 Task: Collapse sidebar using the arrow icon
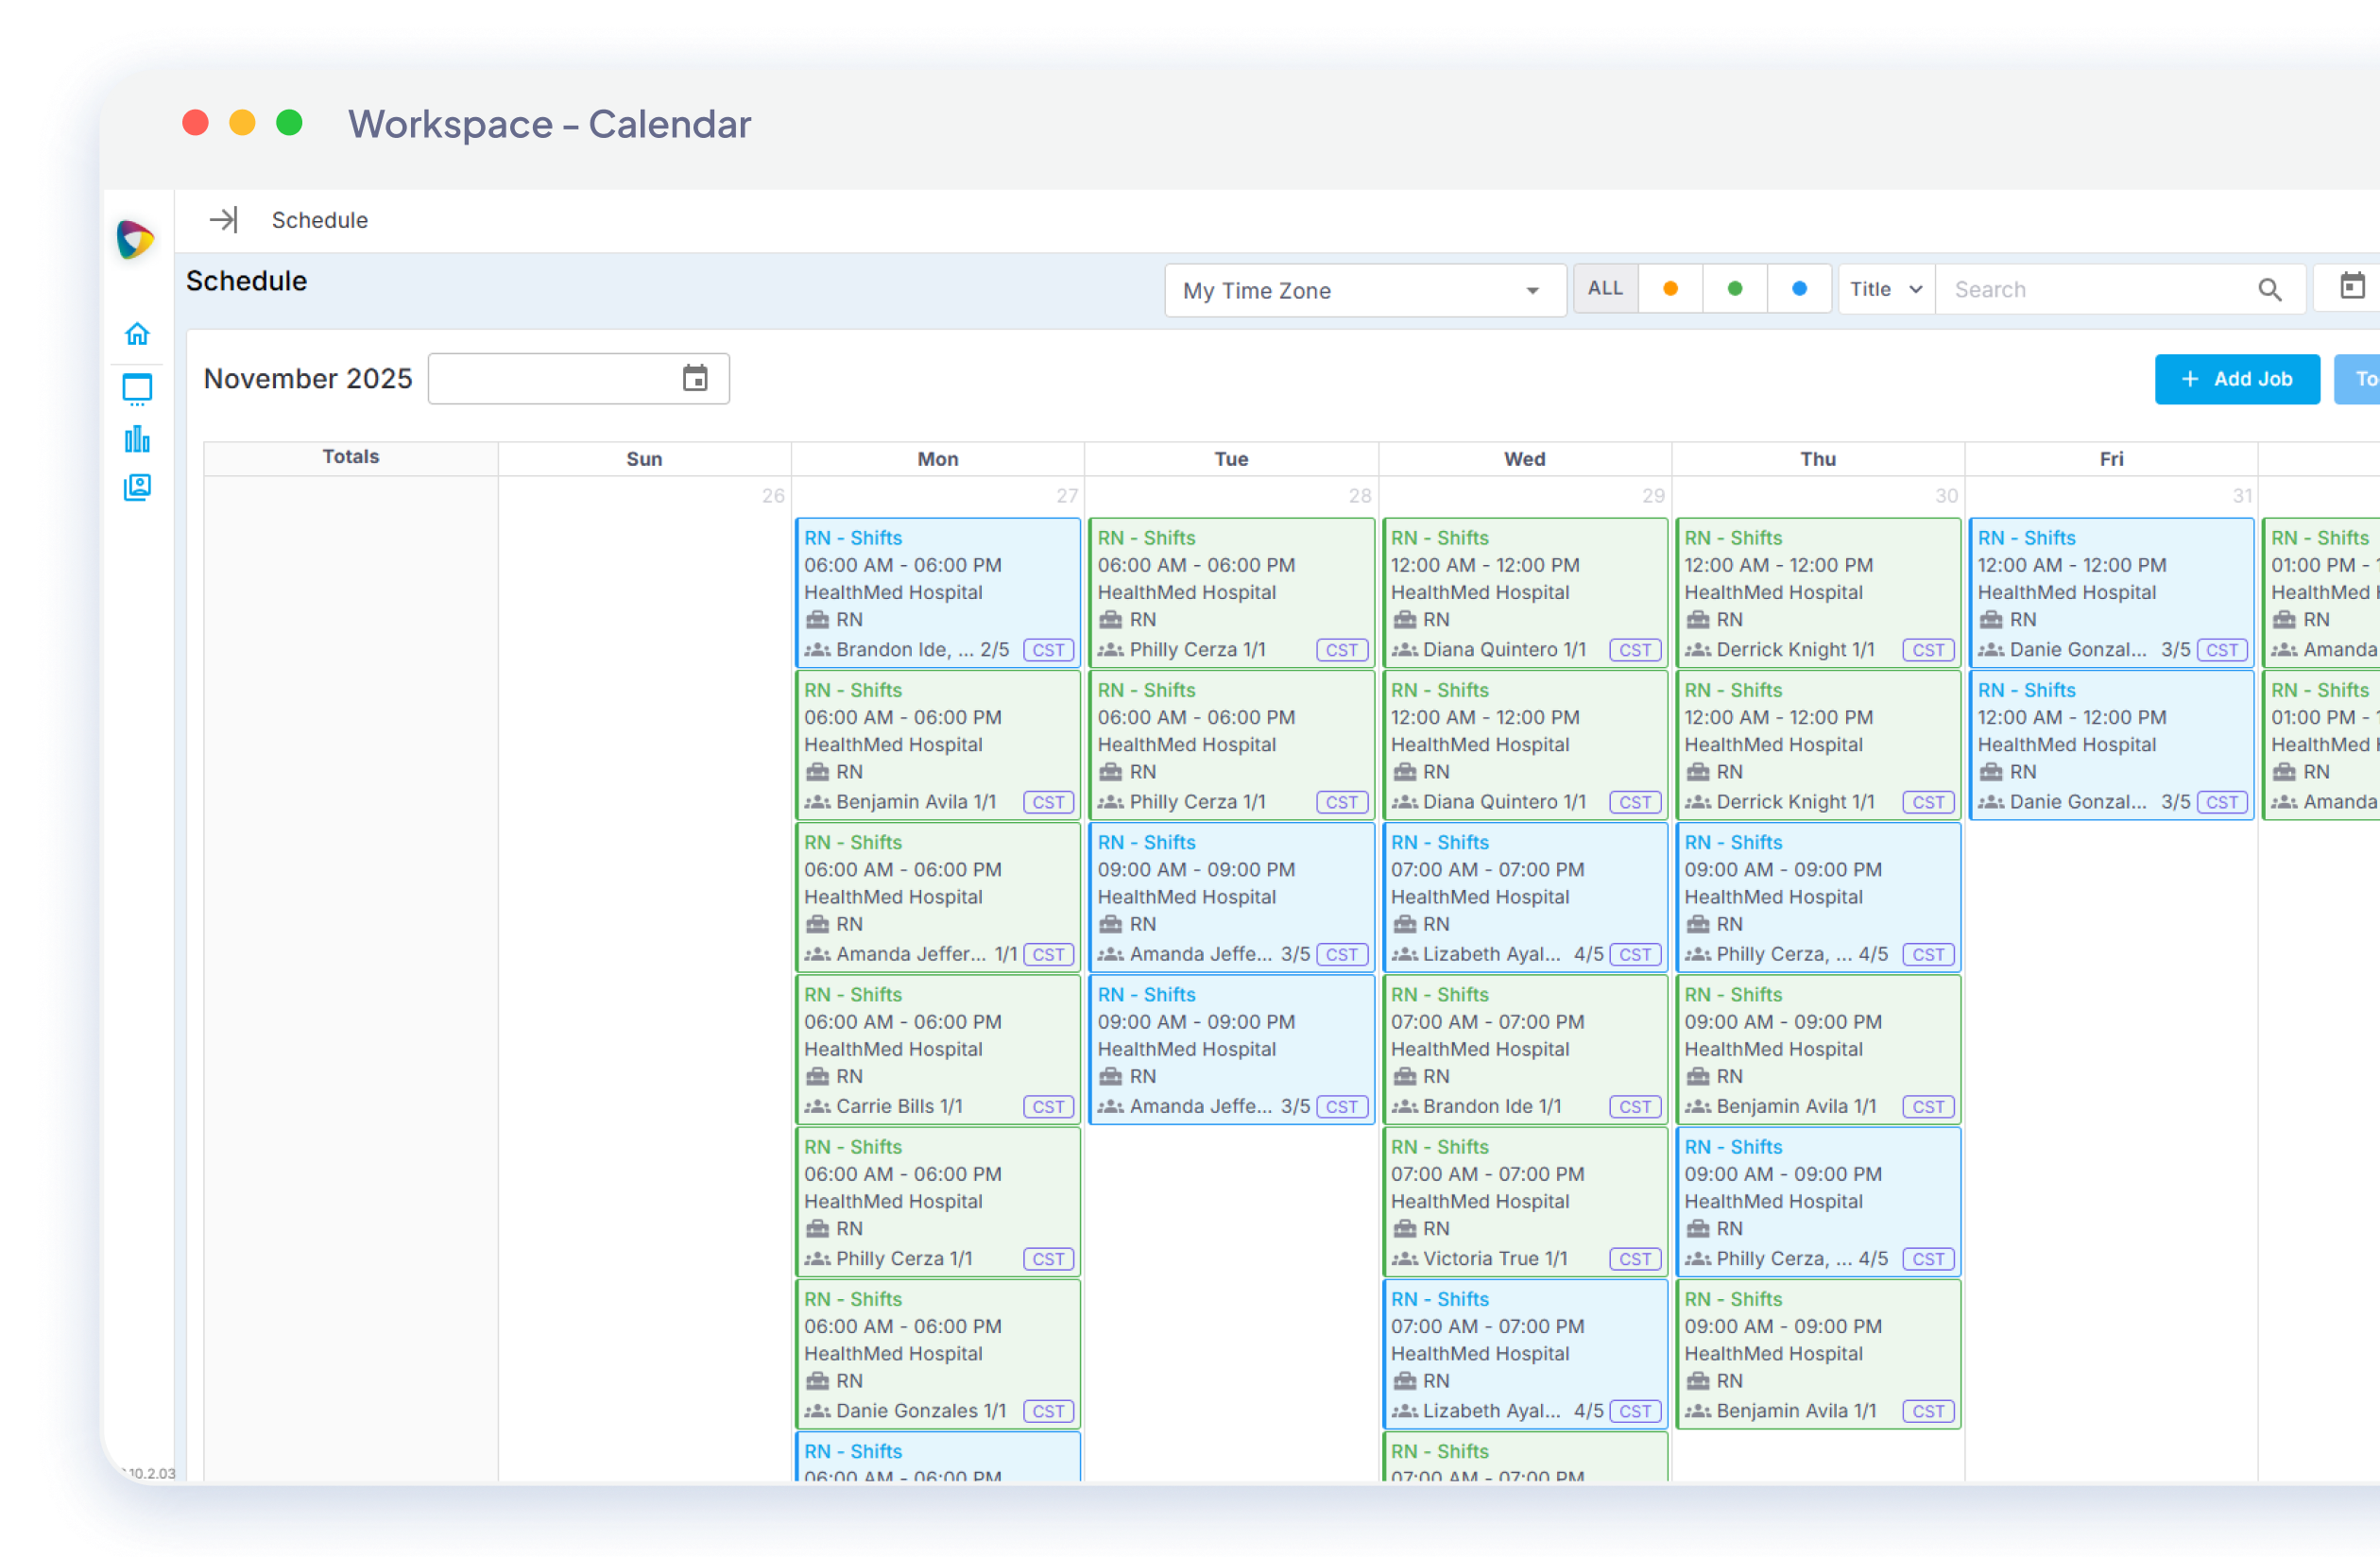[x=224, y=220]
